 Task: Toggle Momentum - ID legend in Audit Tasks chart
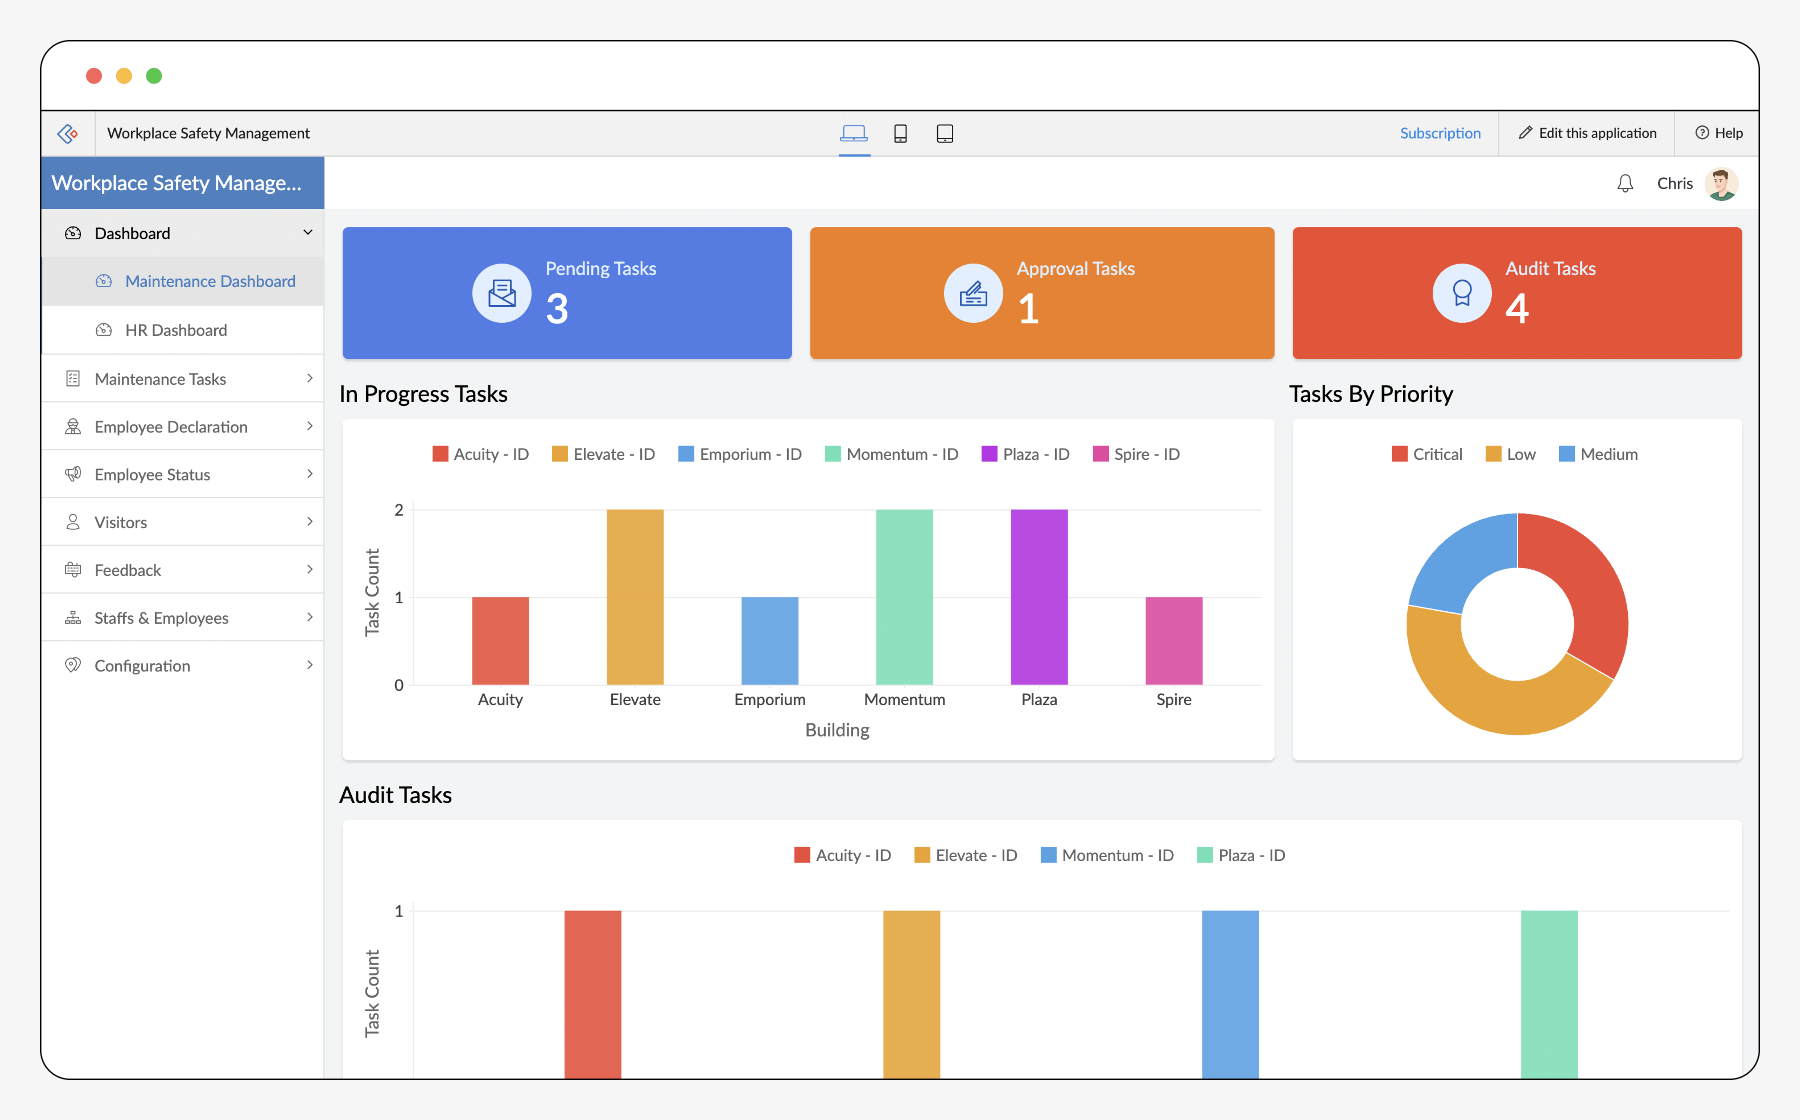tap(1107, 855)
